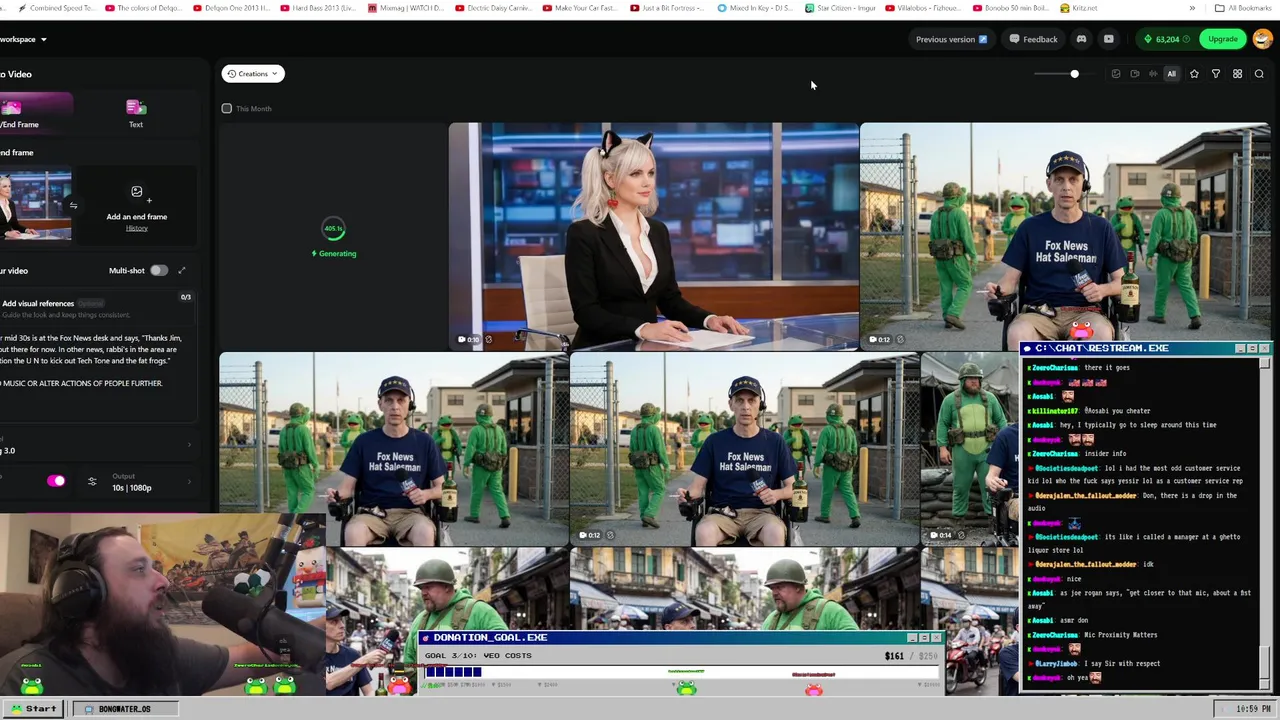The image size is (1280, 720).
Task: Tick the This Month checkbox
Action: (227, 108)
